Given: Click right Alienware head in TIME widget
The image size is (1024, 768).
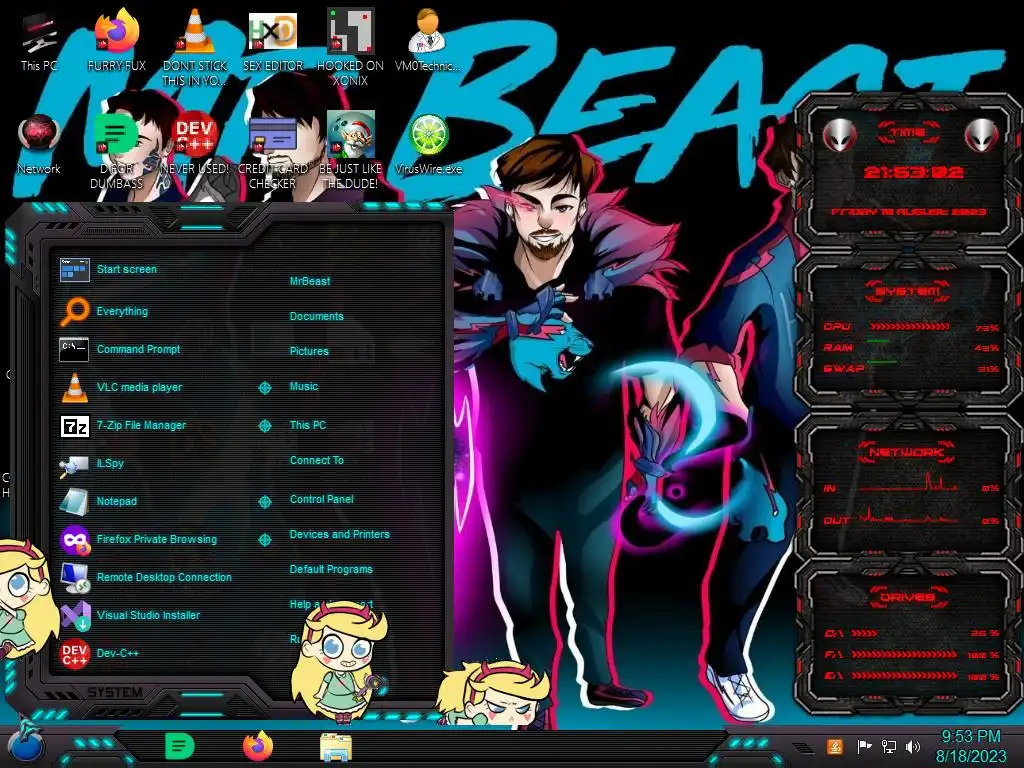Looking at the screenshot, I should [x=981, y=135].
